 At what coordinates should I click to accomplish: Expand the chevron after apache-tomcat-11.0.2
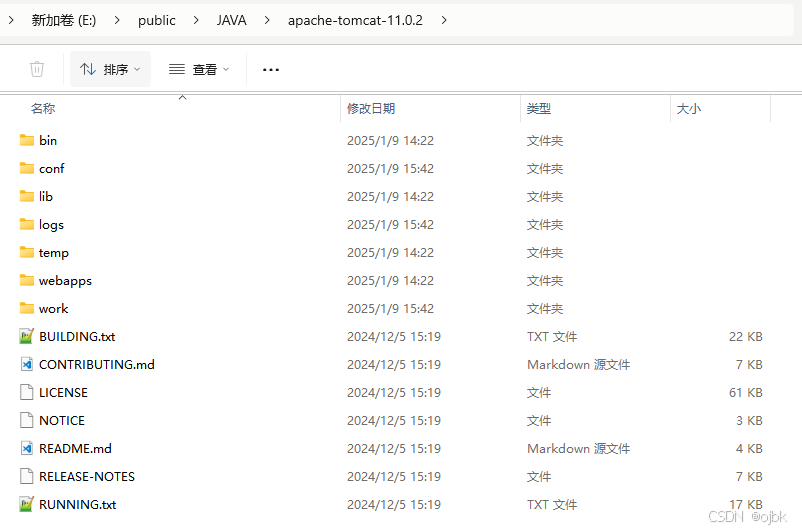coord(444,20)
